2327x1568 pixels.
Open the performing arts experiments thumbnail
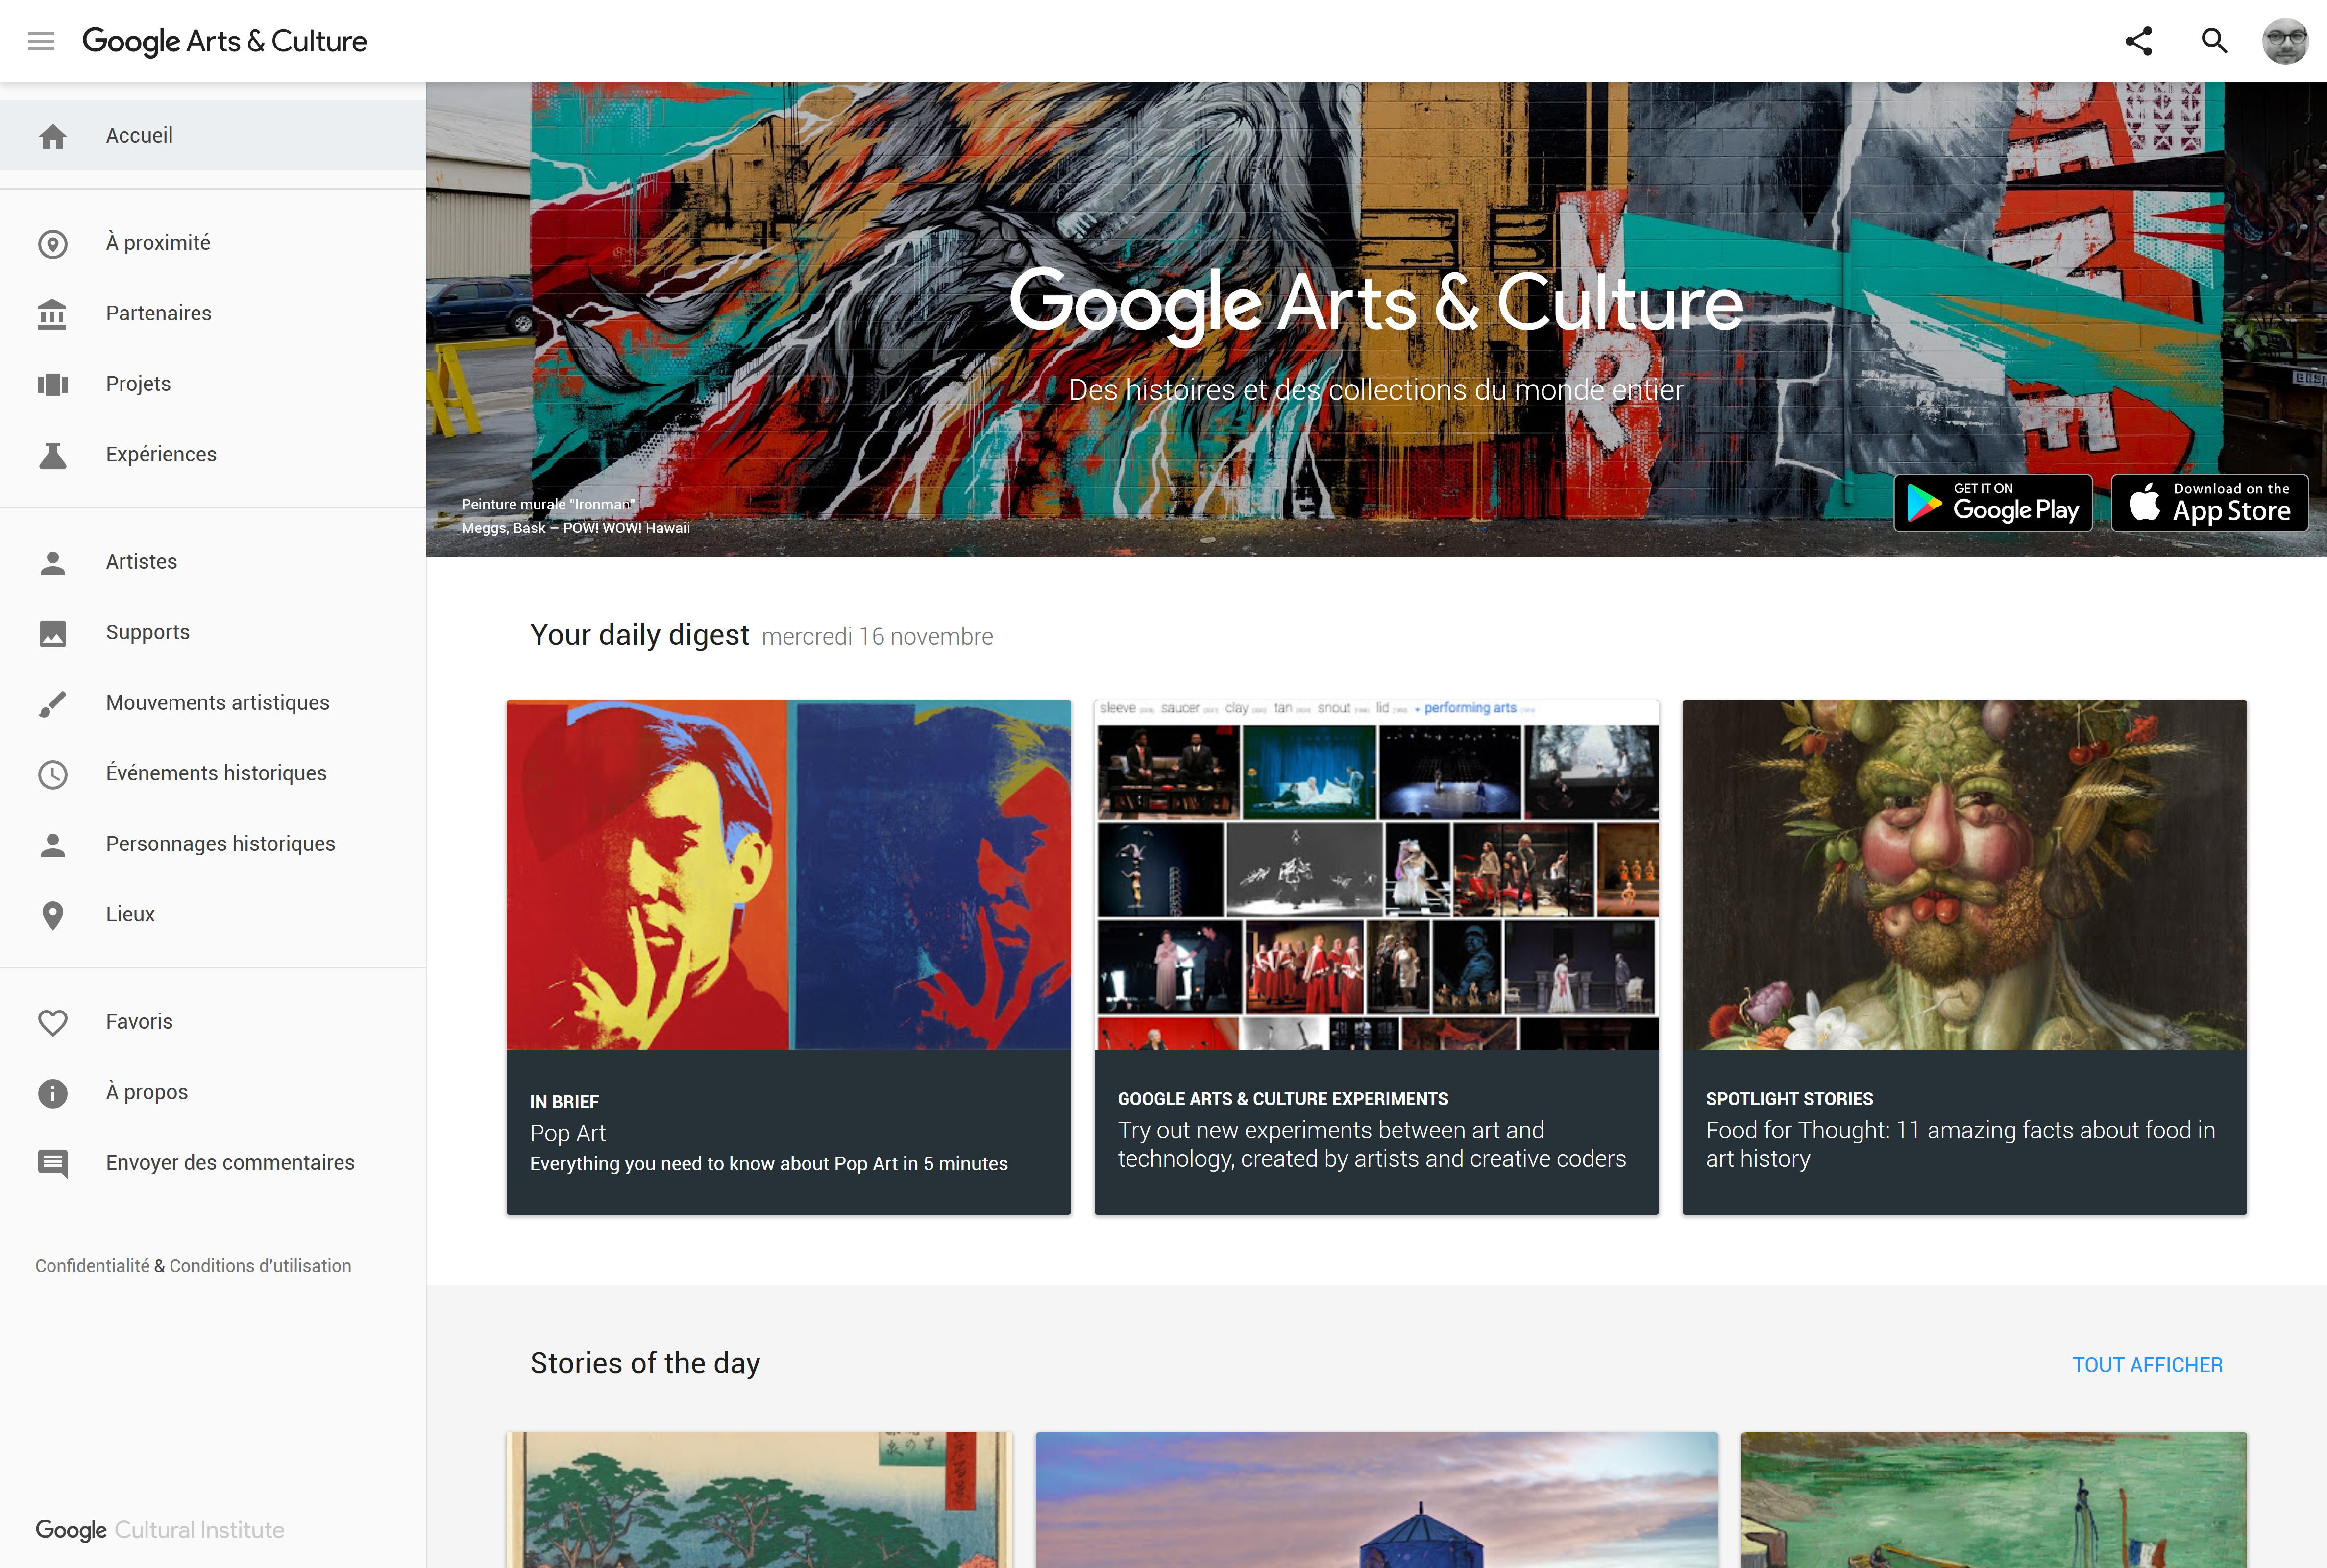click(x=1376, y=875)
